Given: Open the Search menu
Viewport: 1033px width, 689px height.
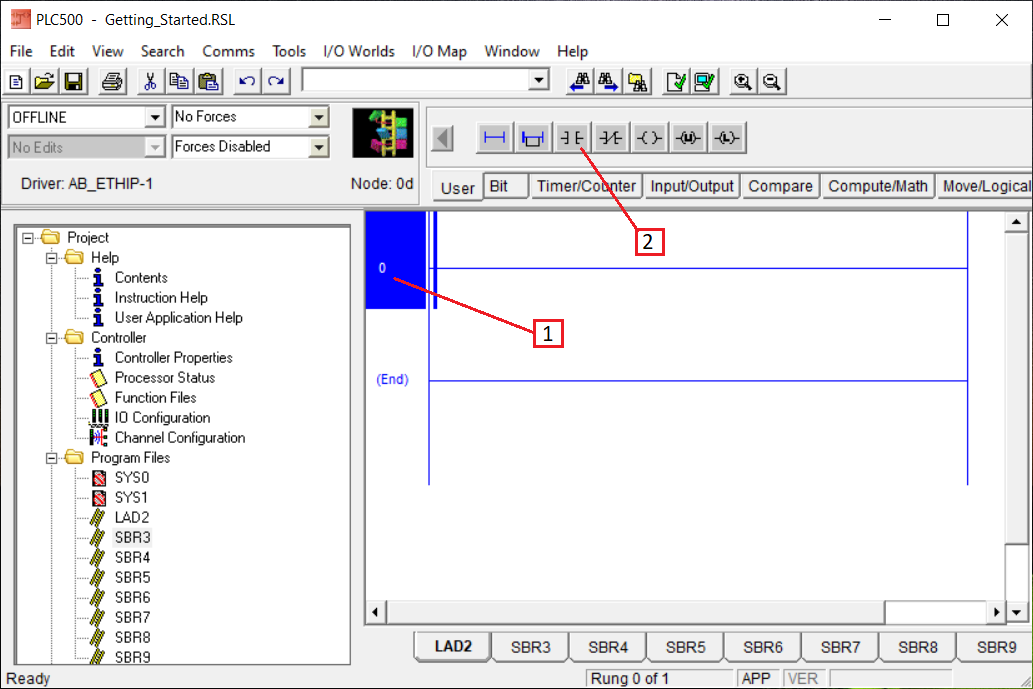Looking at the screenshot, I should tap(162, 51).
